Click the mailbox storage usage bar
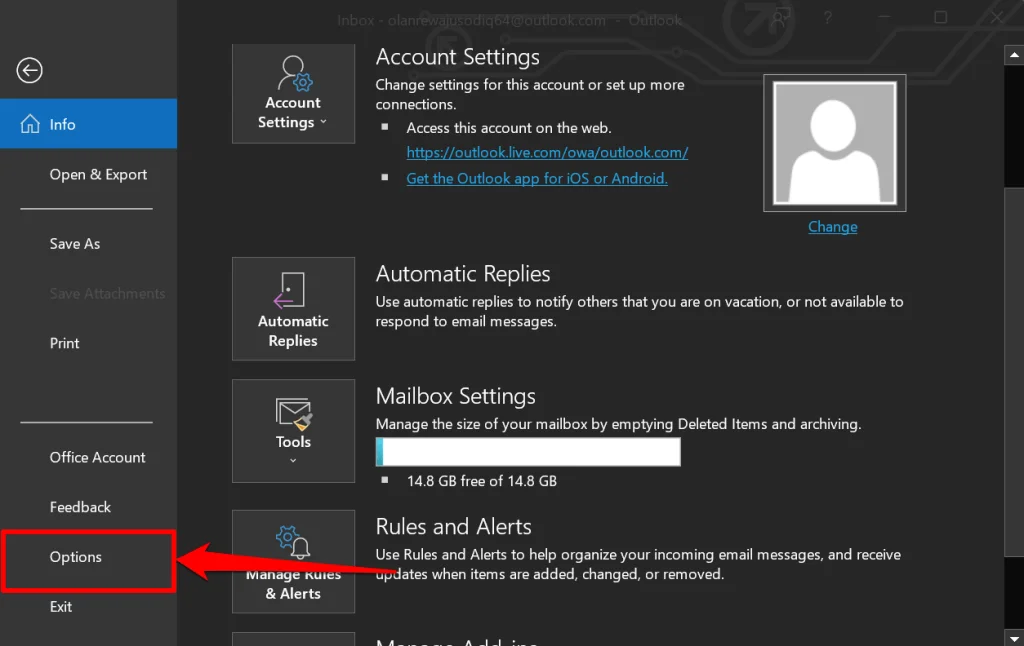The image size is (1024, 646). [528, 451]
